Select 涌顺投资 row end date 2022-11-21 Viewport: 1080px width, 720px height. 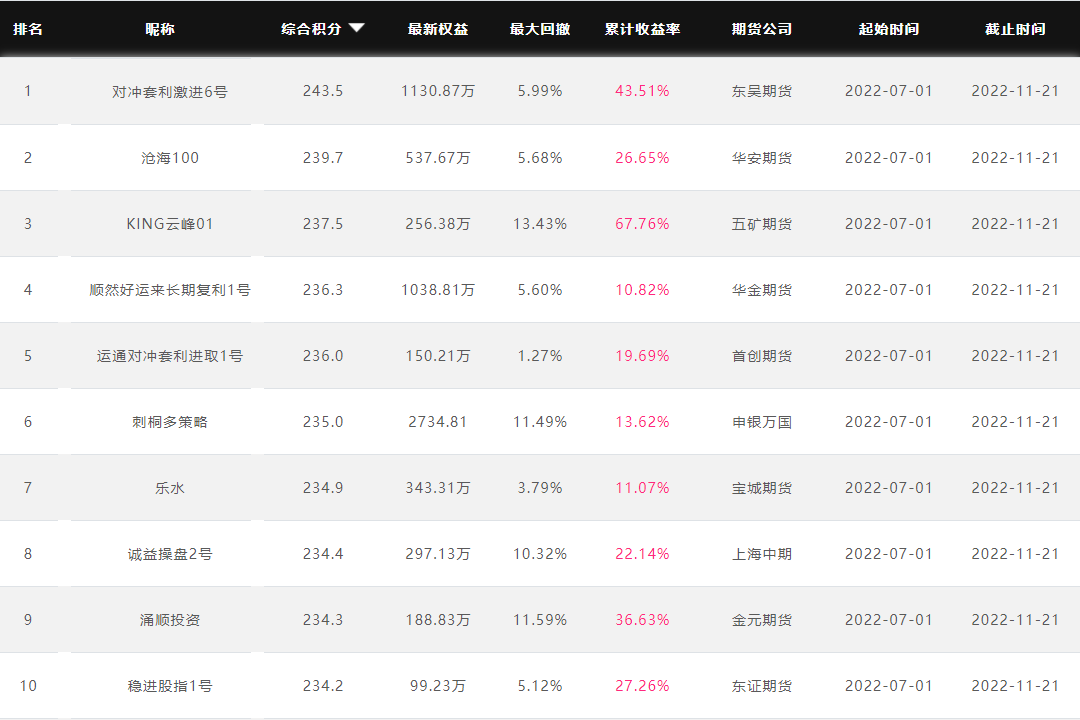point(1015,620)
